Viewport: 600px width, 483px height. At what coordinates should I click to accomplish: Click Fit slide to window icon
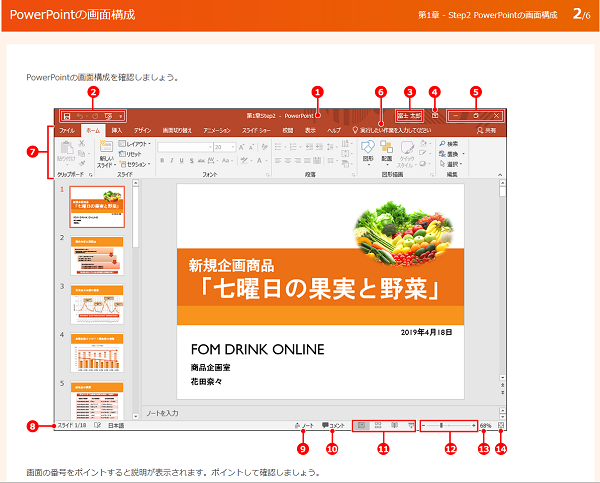(501, 425)
